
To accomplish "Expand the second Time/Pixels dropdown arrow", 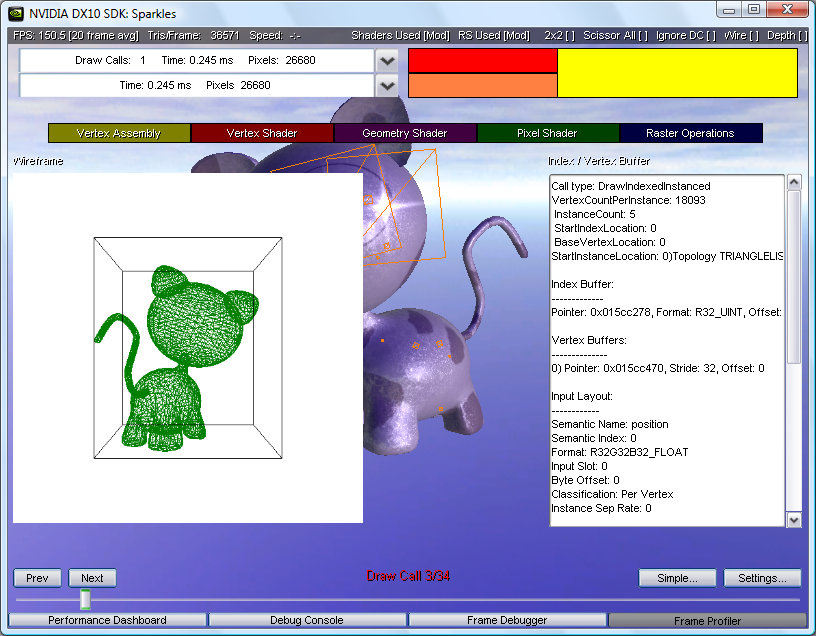I will click(x=388, y=86).
